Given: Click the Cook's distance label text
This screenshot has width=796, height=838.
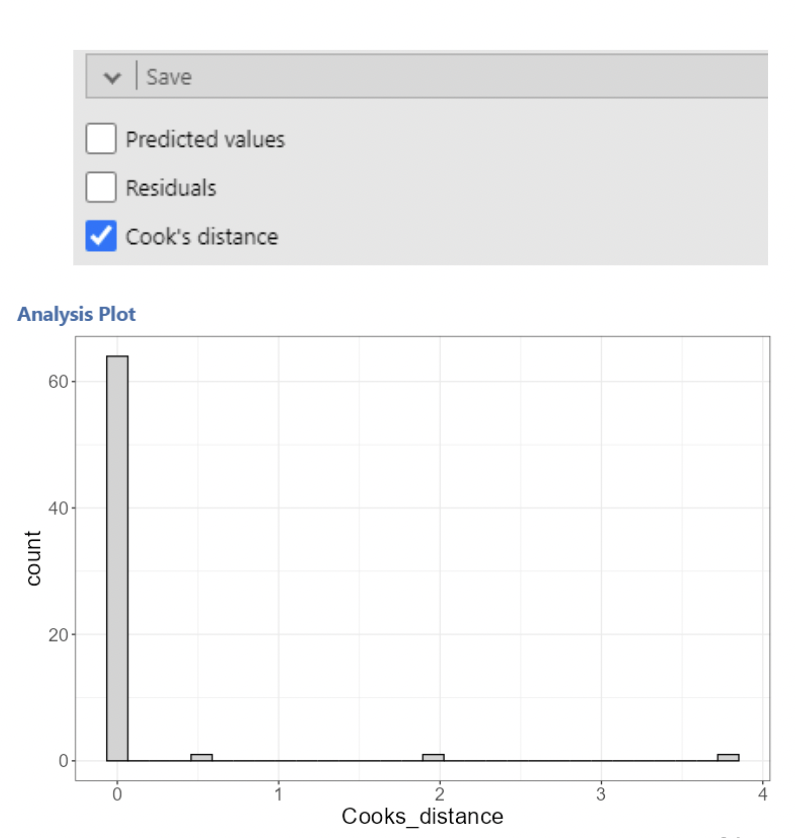Looking at the screenshot, I should point(202,237).
